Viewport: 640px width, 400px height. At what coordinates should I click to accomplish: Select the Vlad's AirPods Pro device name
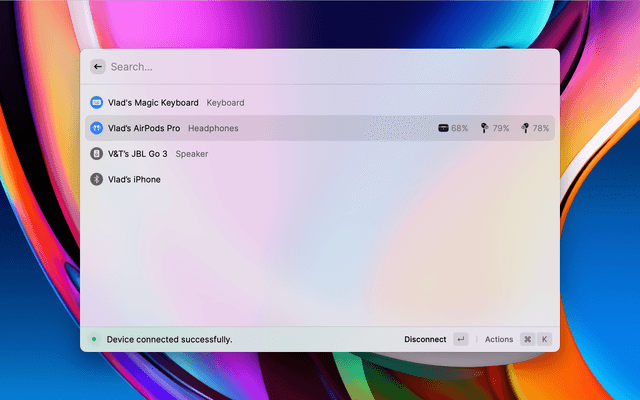144,128
